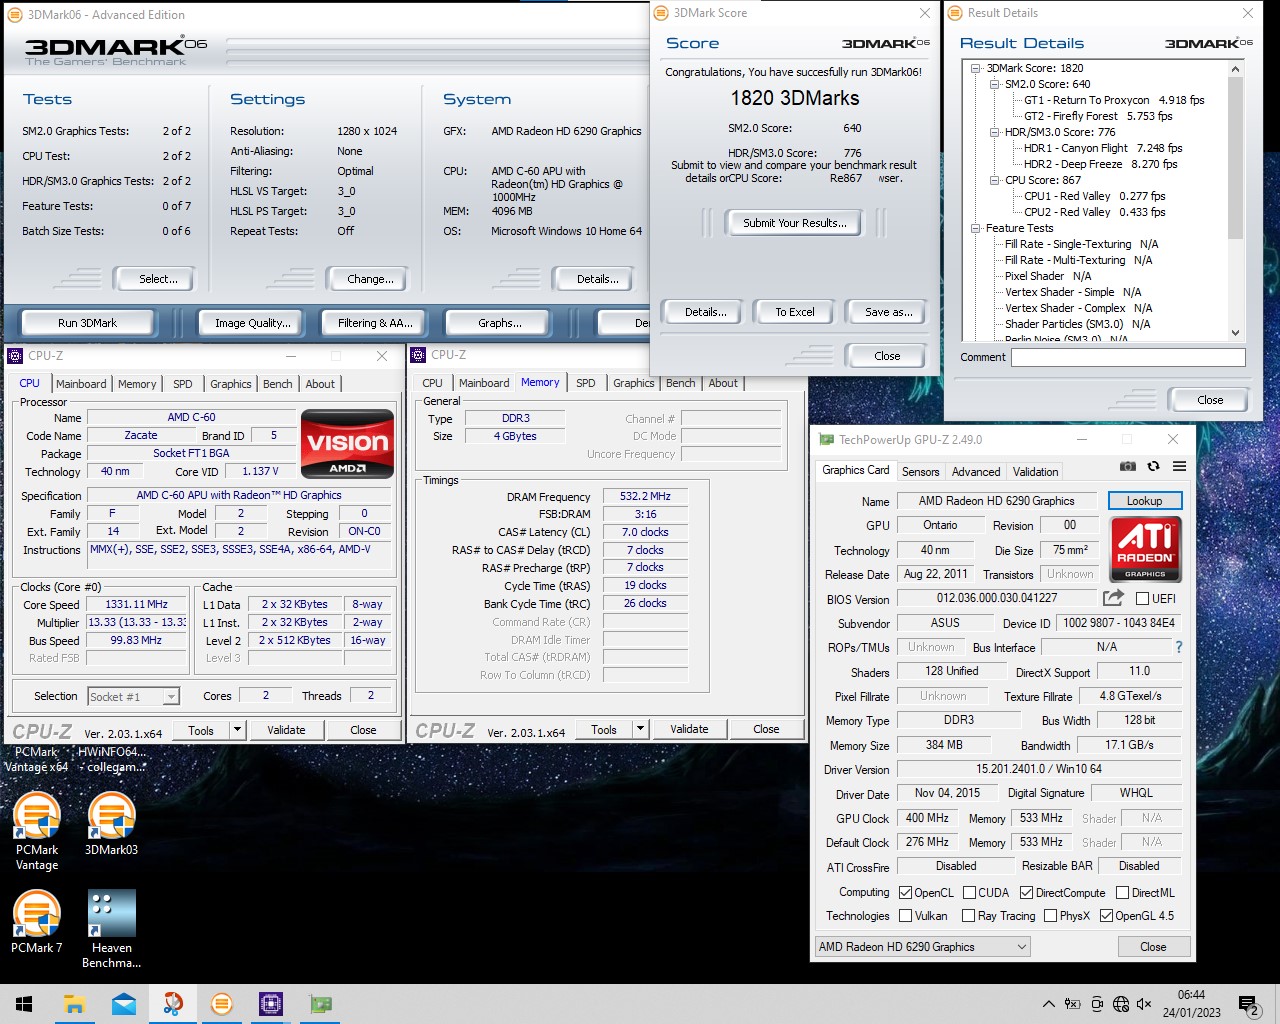Screen dimensions: 1280x1024
Task: Click the Snipping Tool taskbar icon
Action: tap(172, 1004)
